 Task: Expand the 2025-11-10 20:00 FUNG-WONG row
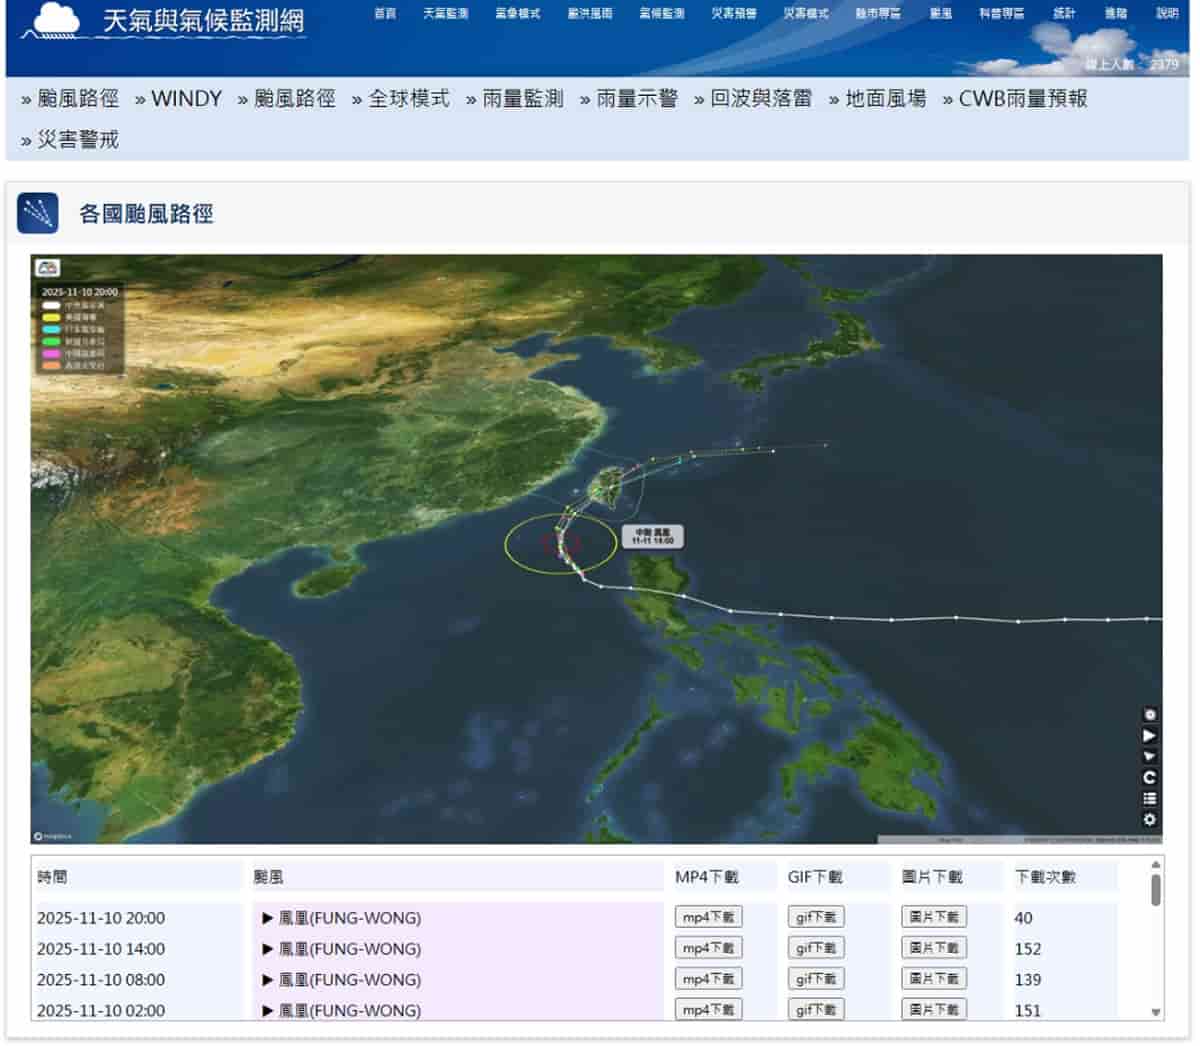(x=267, y=918)
